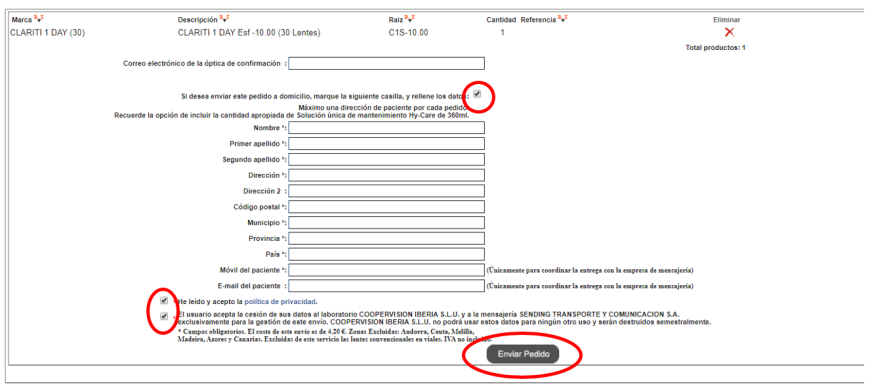
Task: Select the Código postal input field
Action: [387, 207]
